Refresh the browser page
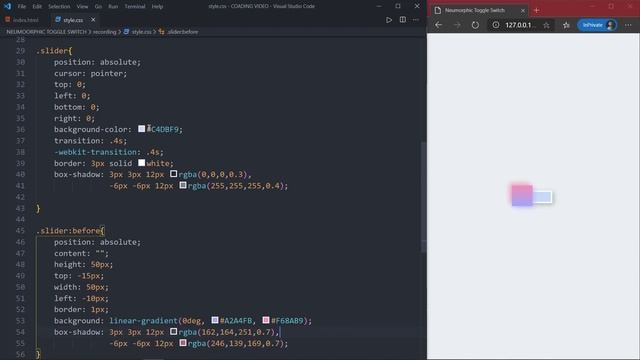The image size is (640, 360). [x=475, y=25]
